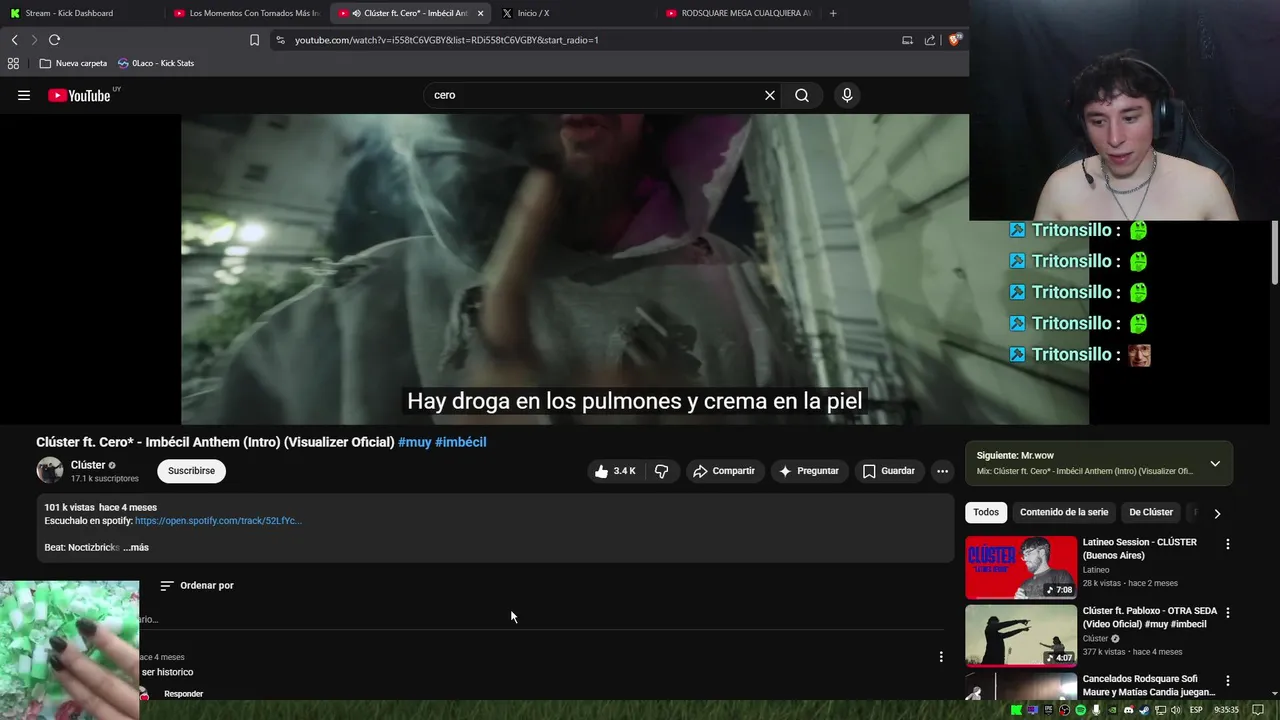Go to the YouTube home logo

(79, 95)
